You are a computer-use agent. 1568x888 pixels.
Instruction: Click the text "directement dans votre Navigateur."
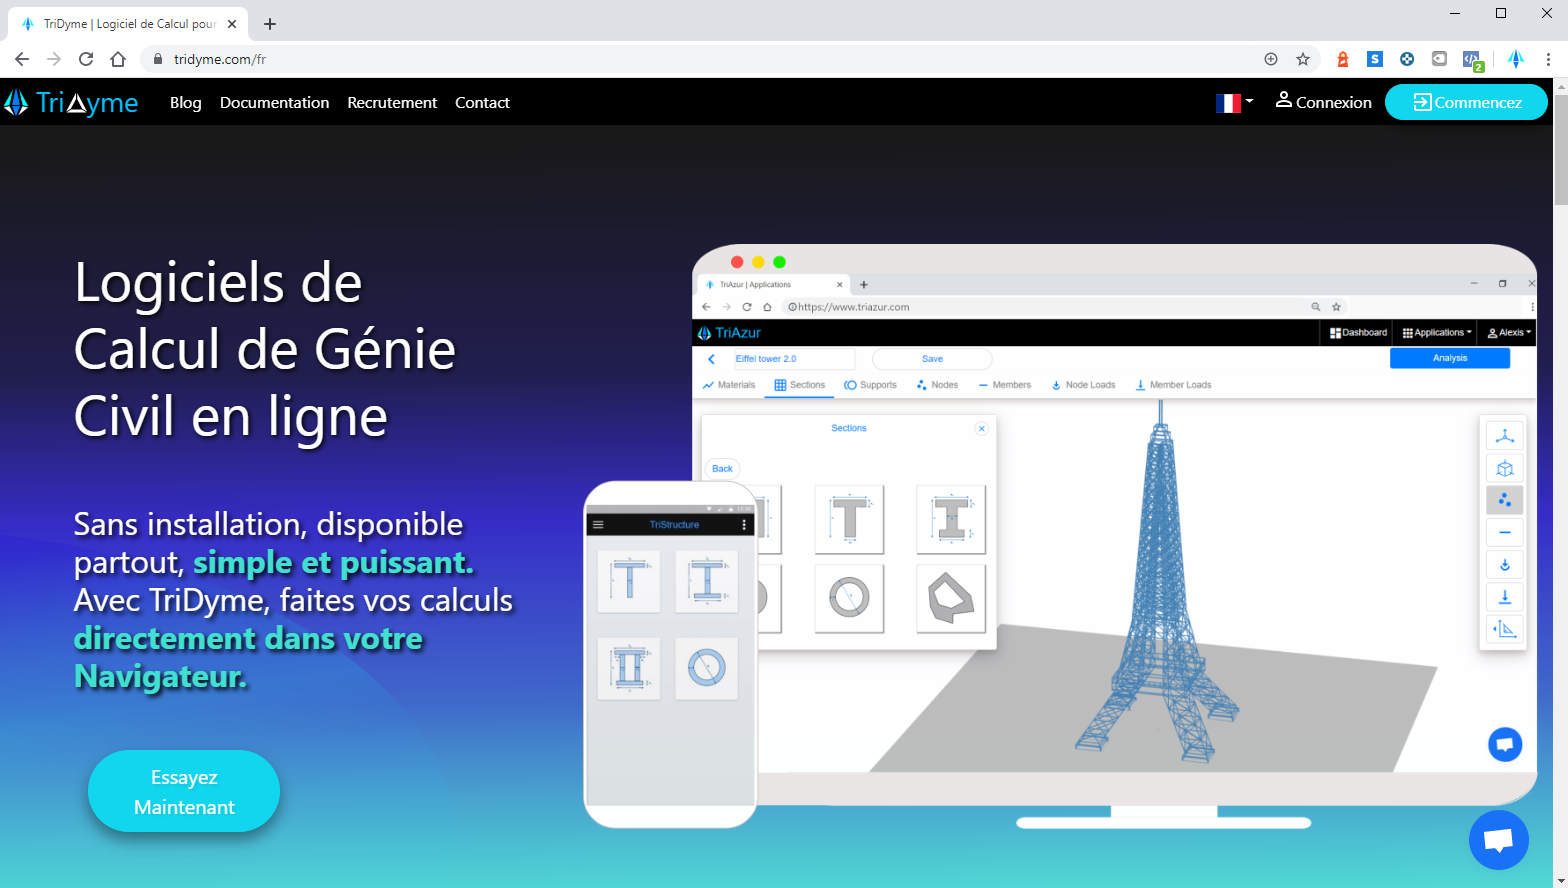point(249,657)
